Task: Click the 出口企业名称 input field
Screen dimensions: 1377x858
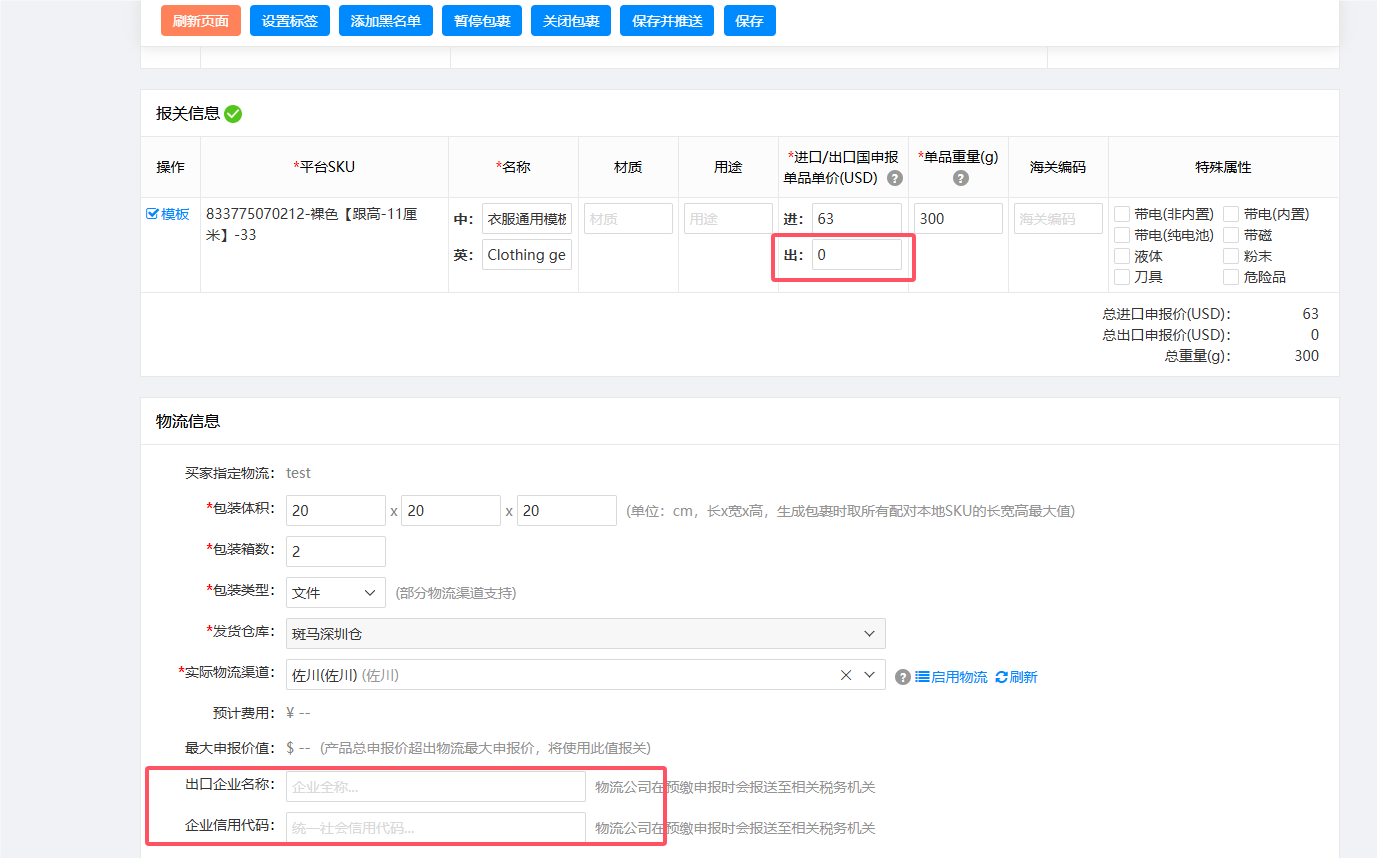Action: (435, 787)
